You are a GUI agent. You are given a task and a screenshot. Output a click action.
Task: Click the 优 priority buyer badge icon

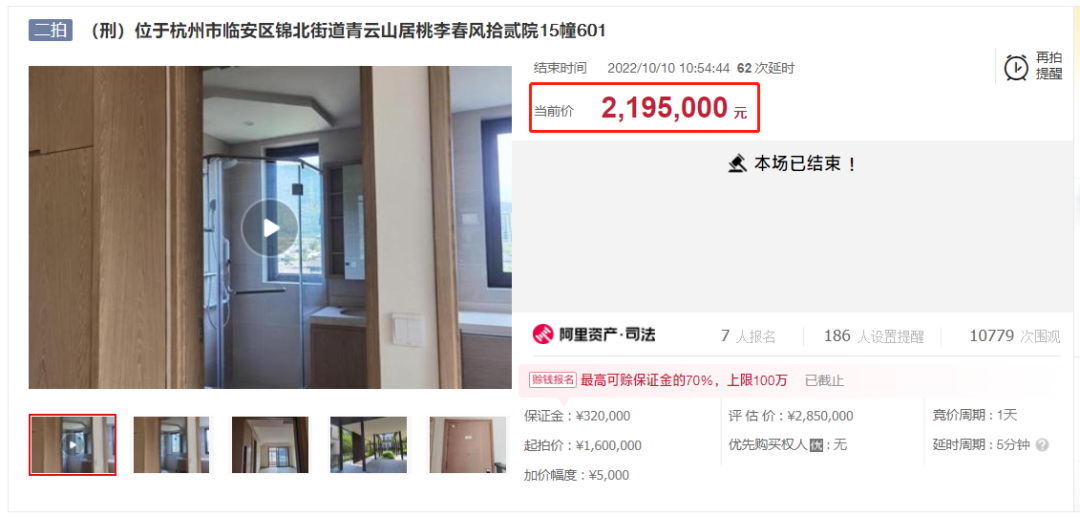pos(816,445)
